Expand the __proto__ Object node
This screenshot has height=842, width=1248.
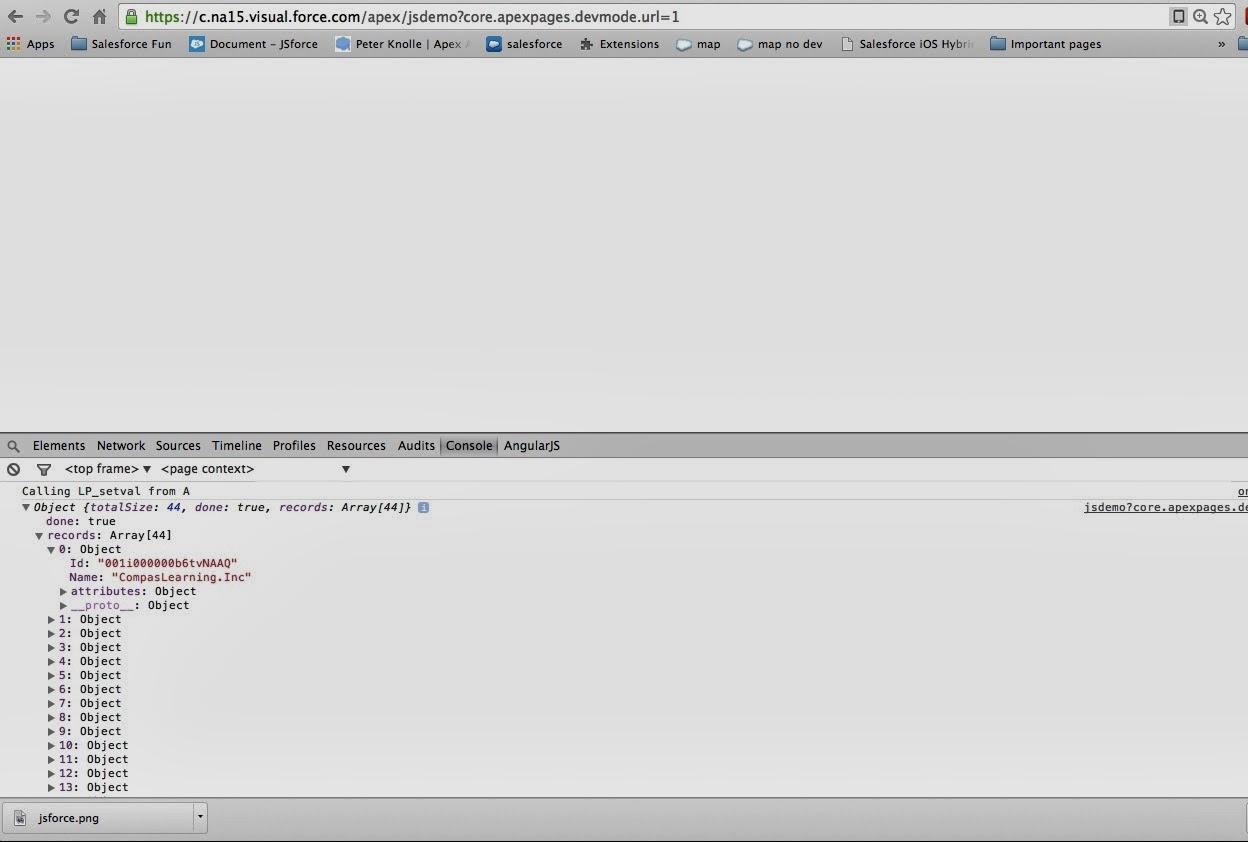tap(63, 606)
